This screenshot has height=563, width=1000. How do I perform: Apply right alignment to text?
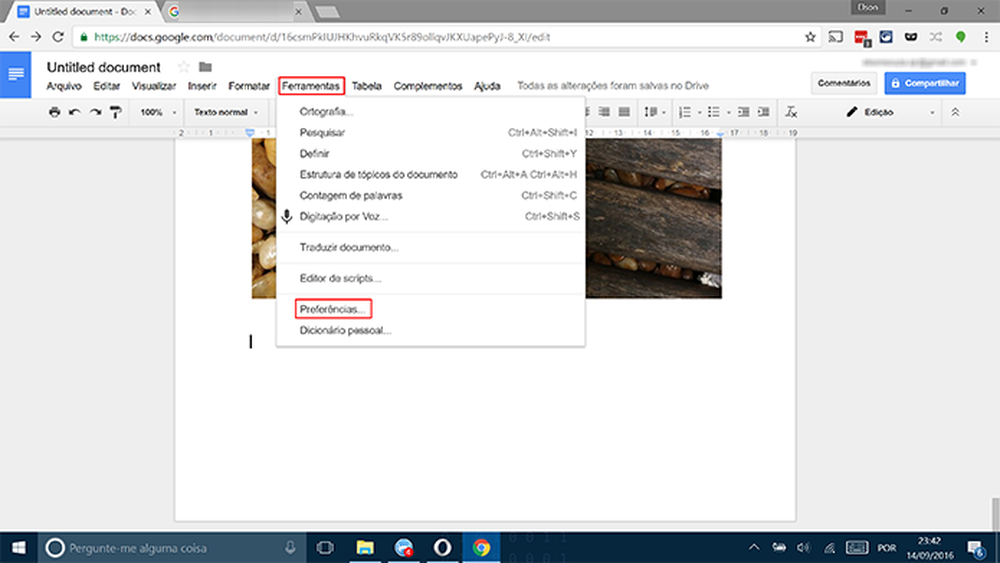point(604,112)
